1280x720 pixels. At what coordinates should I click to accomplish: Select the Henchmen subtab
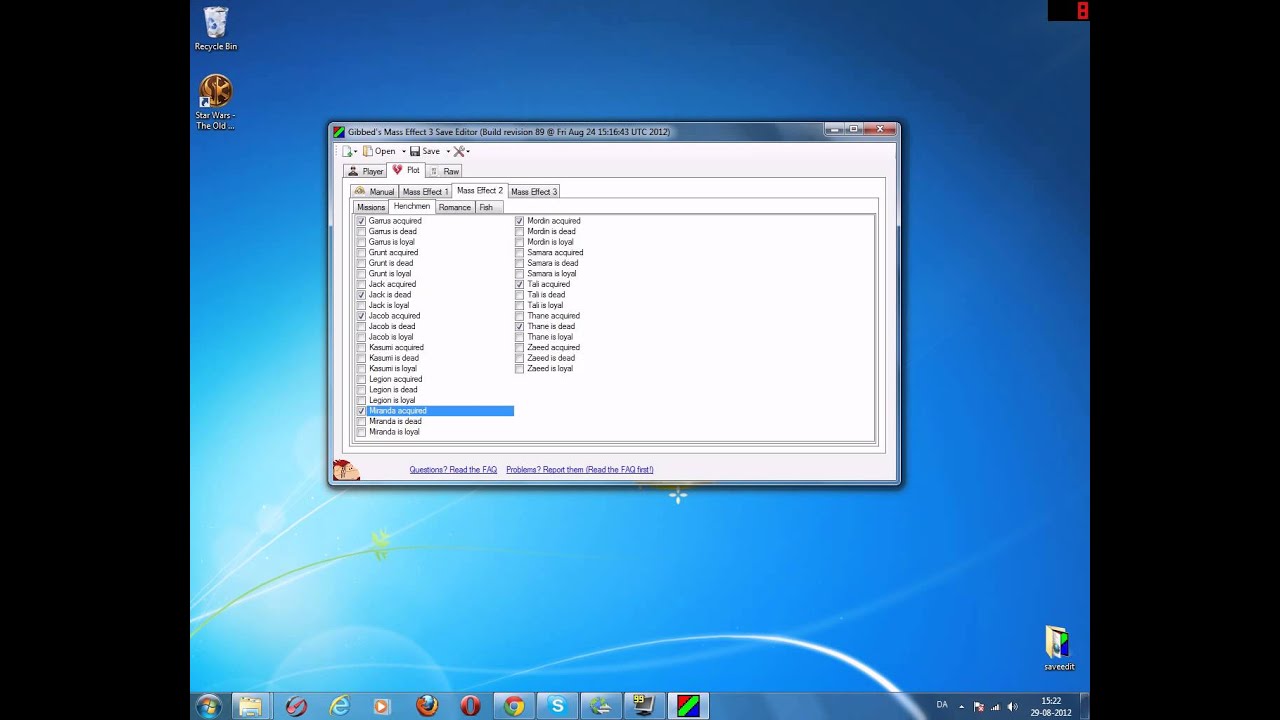pyautogui.click(x=411, y=206)
